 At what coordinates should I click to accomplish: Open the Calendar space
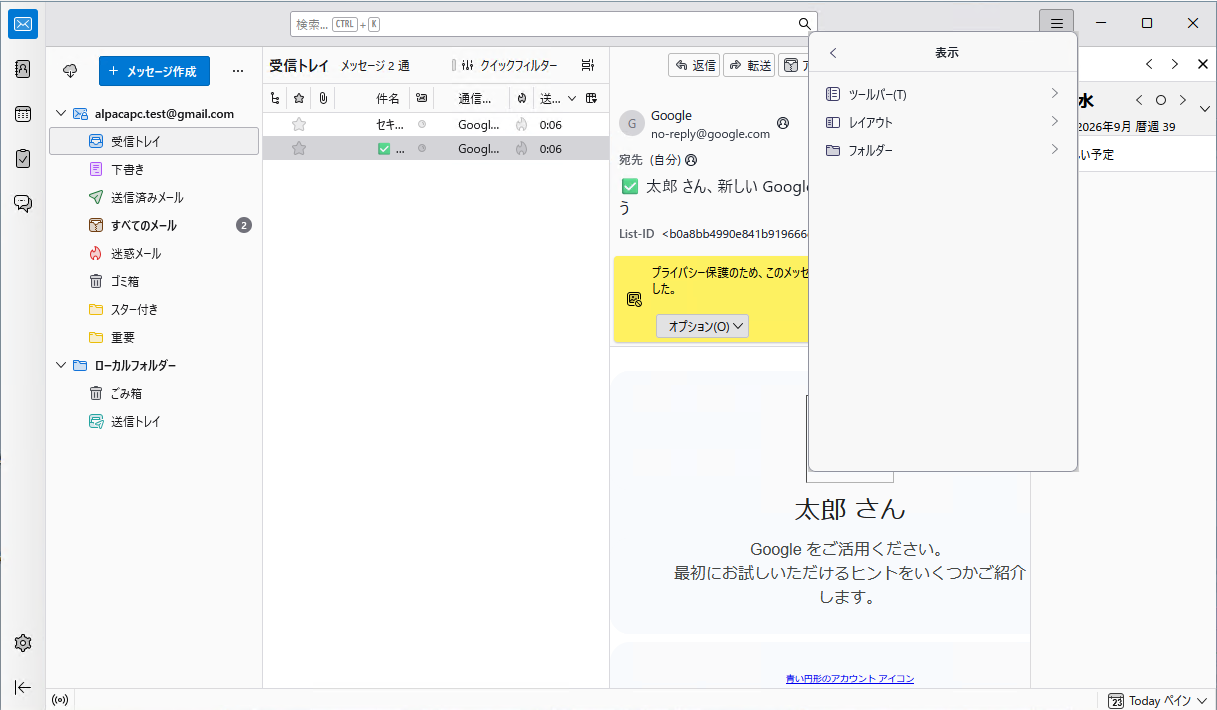click(23, 114)
